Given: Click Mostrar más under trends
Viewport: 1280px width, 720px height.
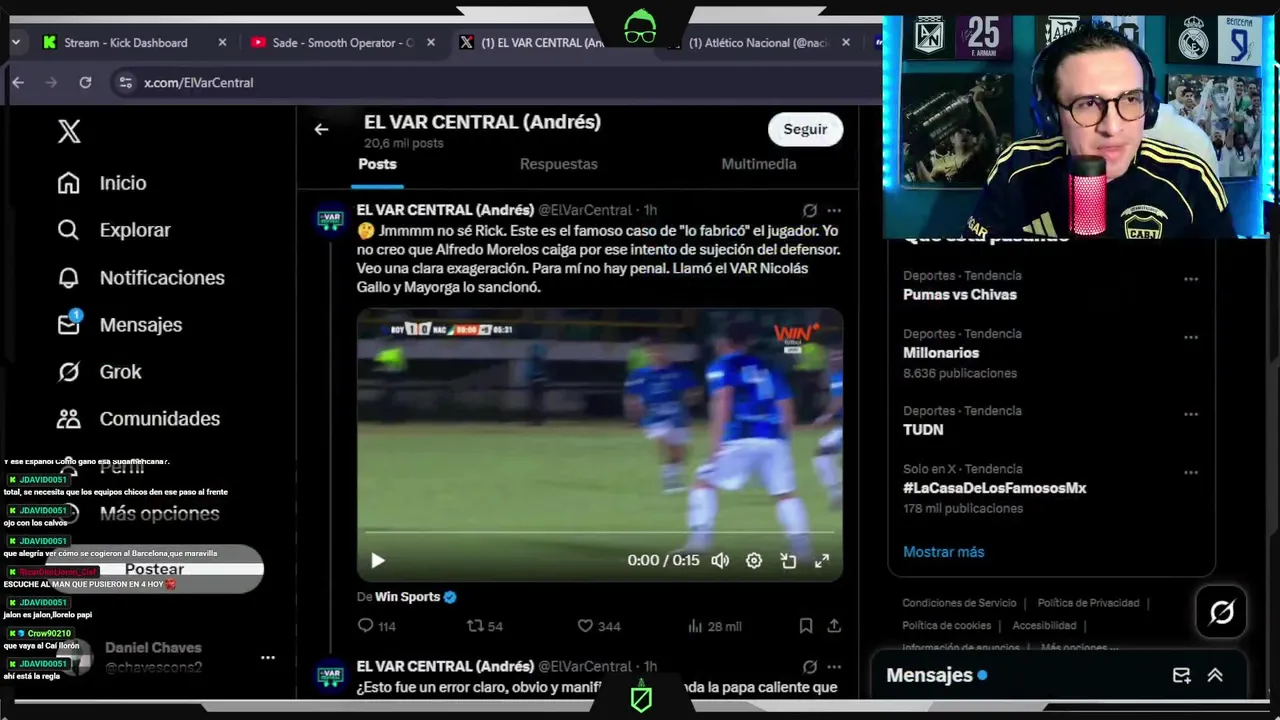Looking at the screenshot, I should pos(943,552).
